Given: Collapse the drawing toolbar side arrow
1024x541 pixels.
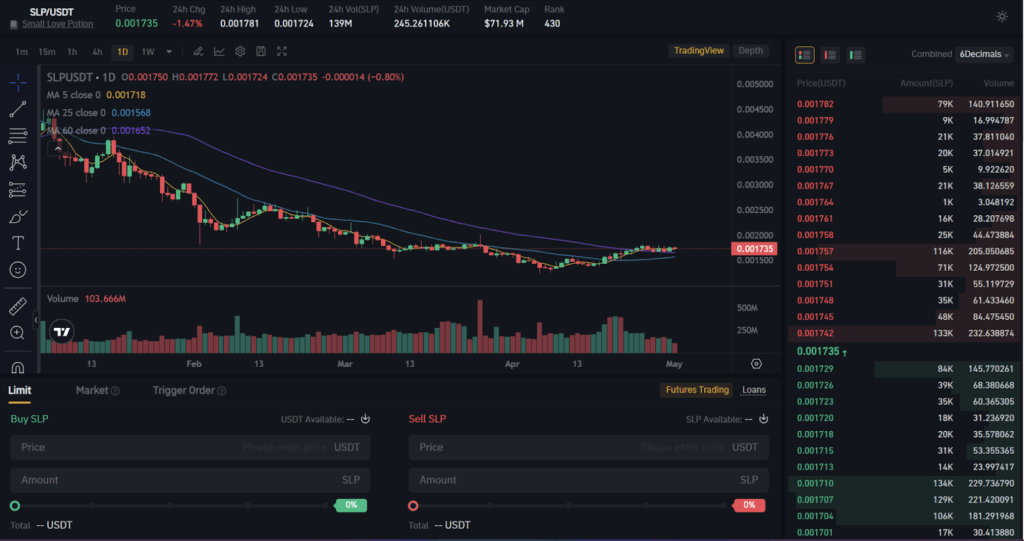Looking at the screenshot, I should tap(36, 320).
